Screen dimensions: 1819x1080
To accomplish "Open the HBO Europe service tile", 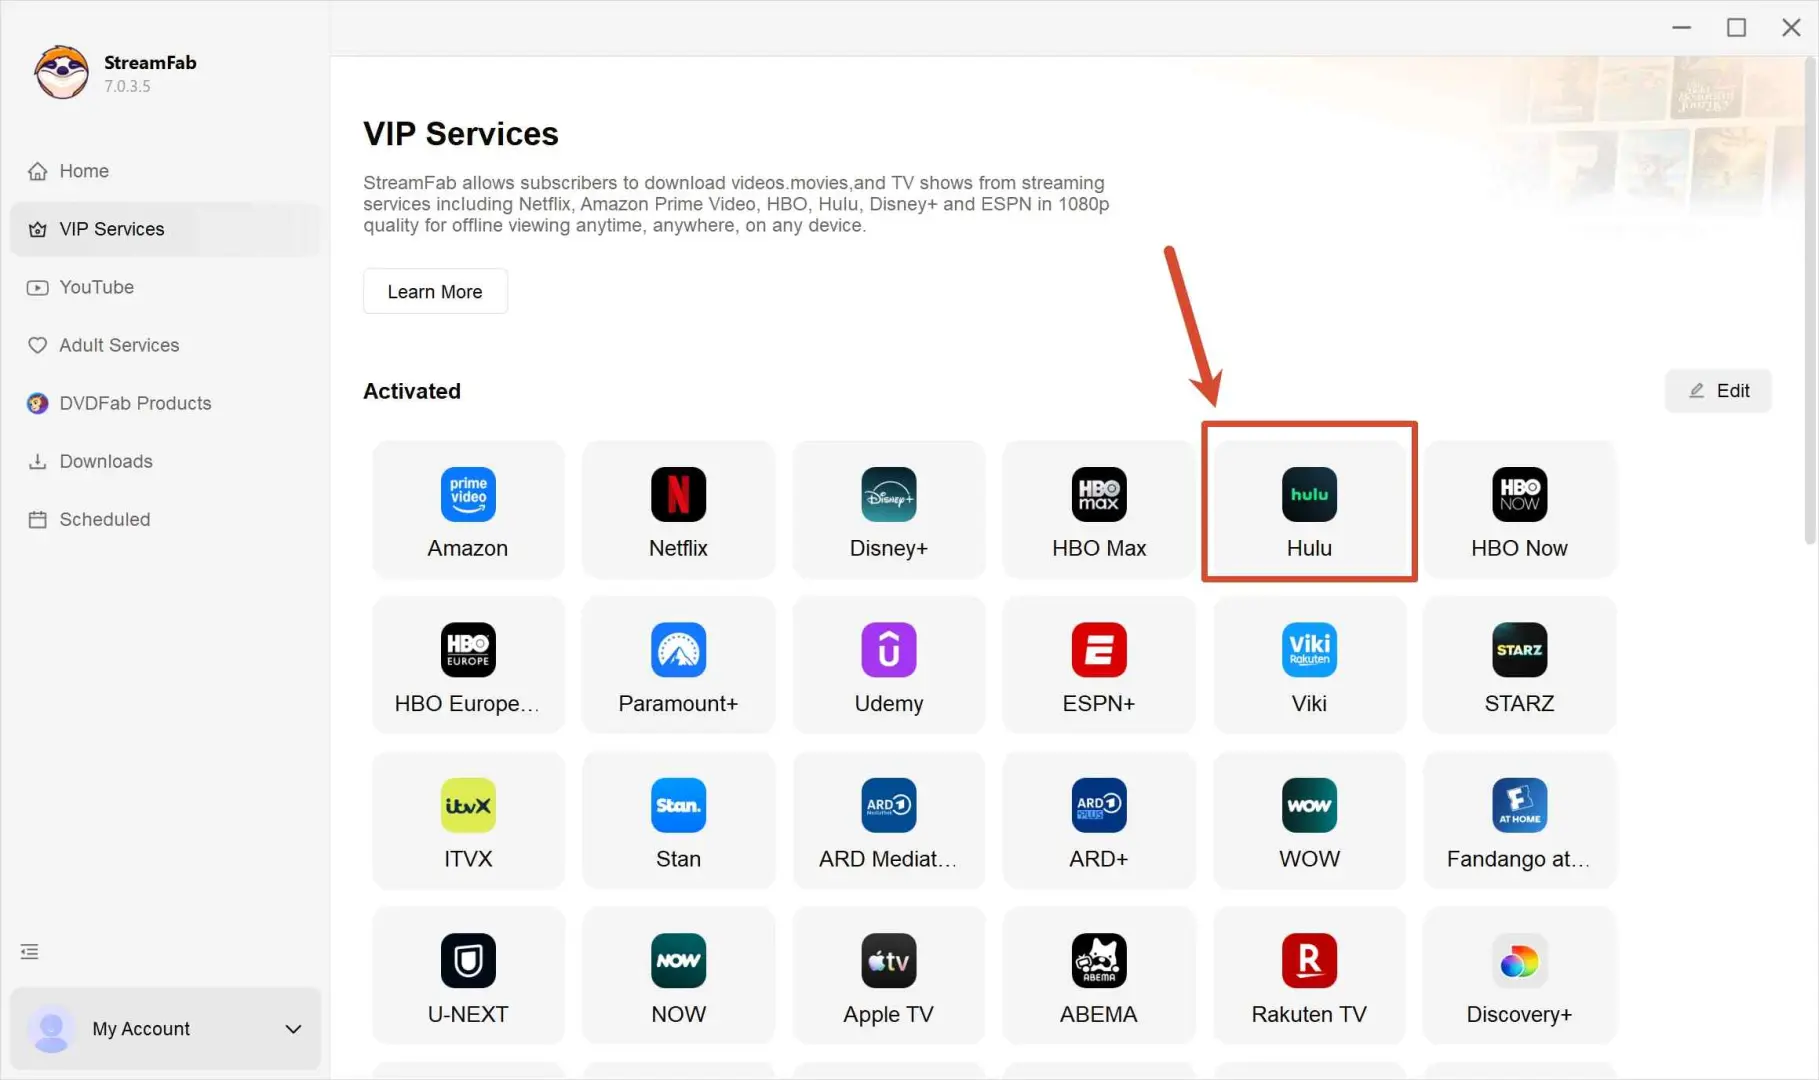I will [x=468, y=665].
